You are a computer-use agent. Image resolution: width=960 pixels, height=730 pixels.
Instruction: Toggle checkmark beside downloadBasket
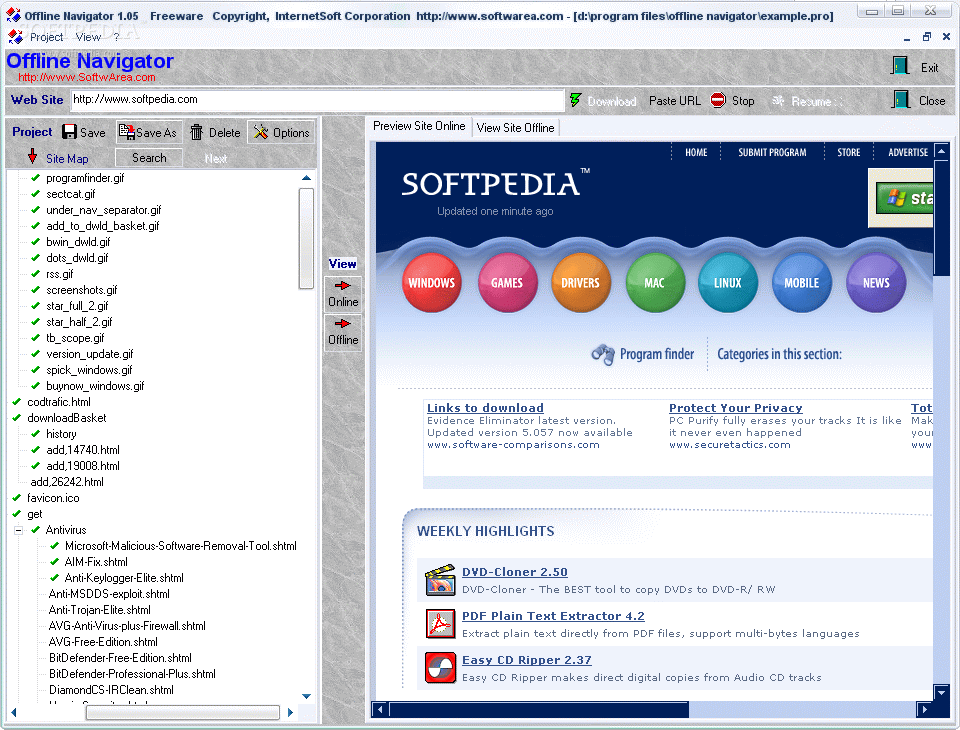[17, 417]
